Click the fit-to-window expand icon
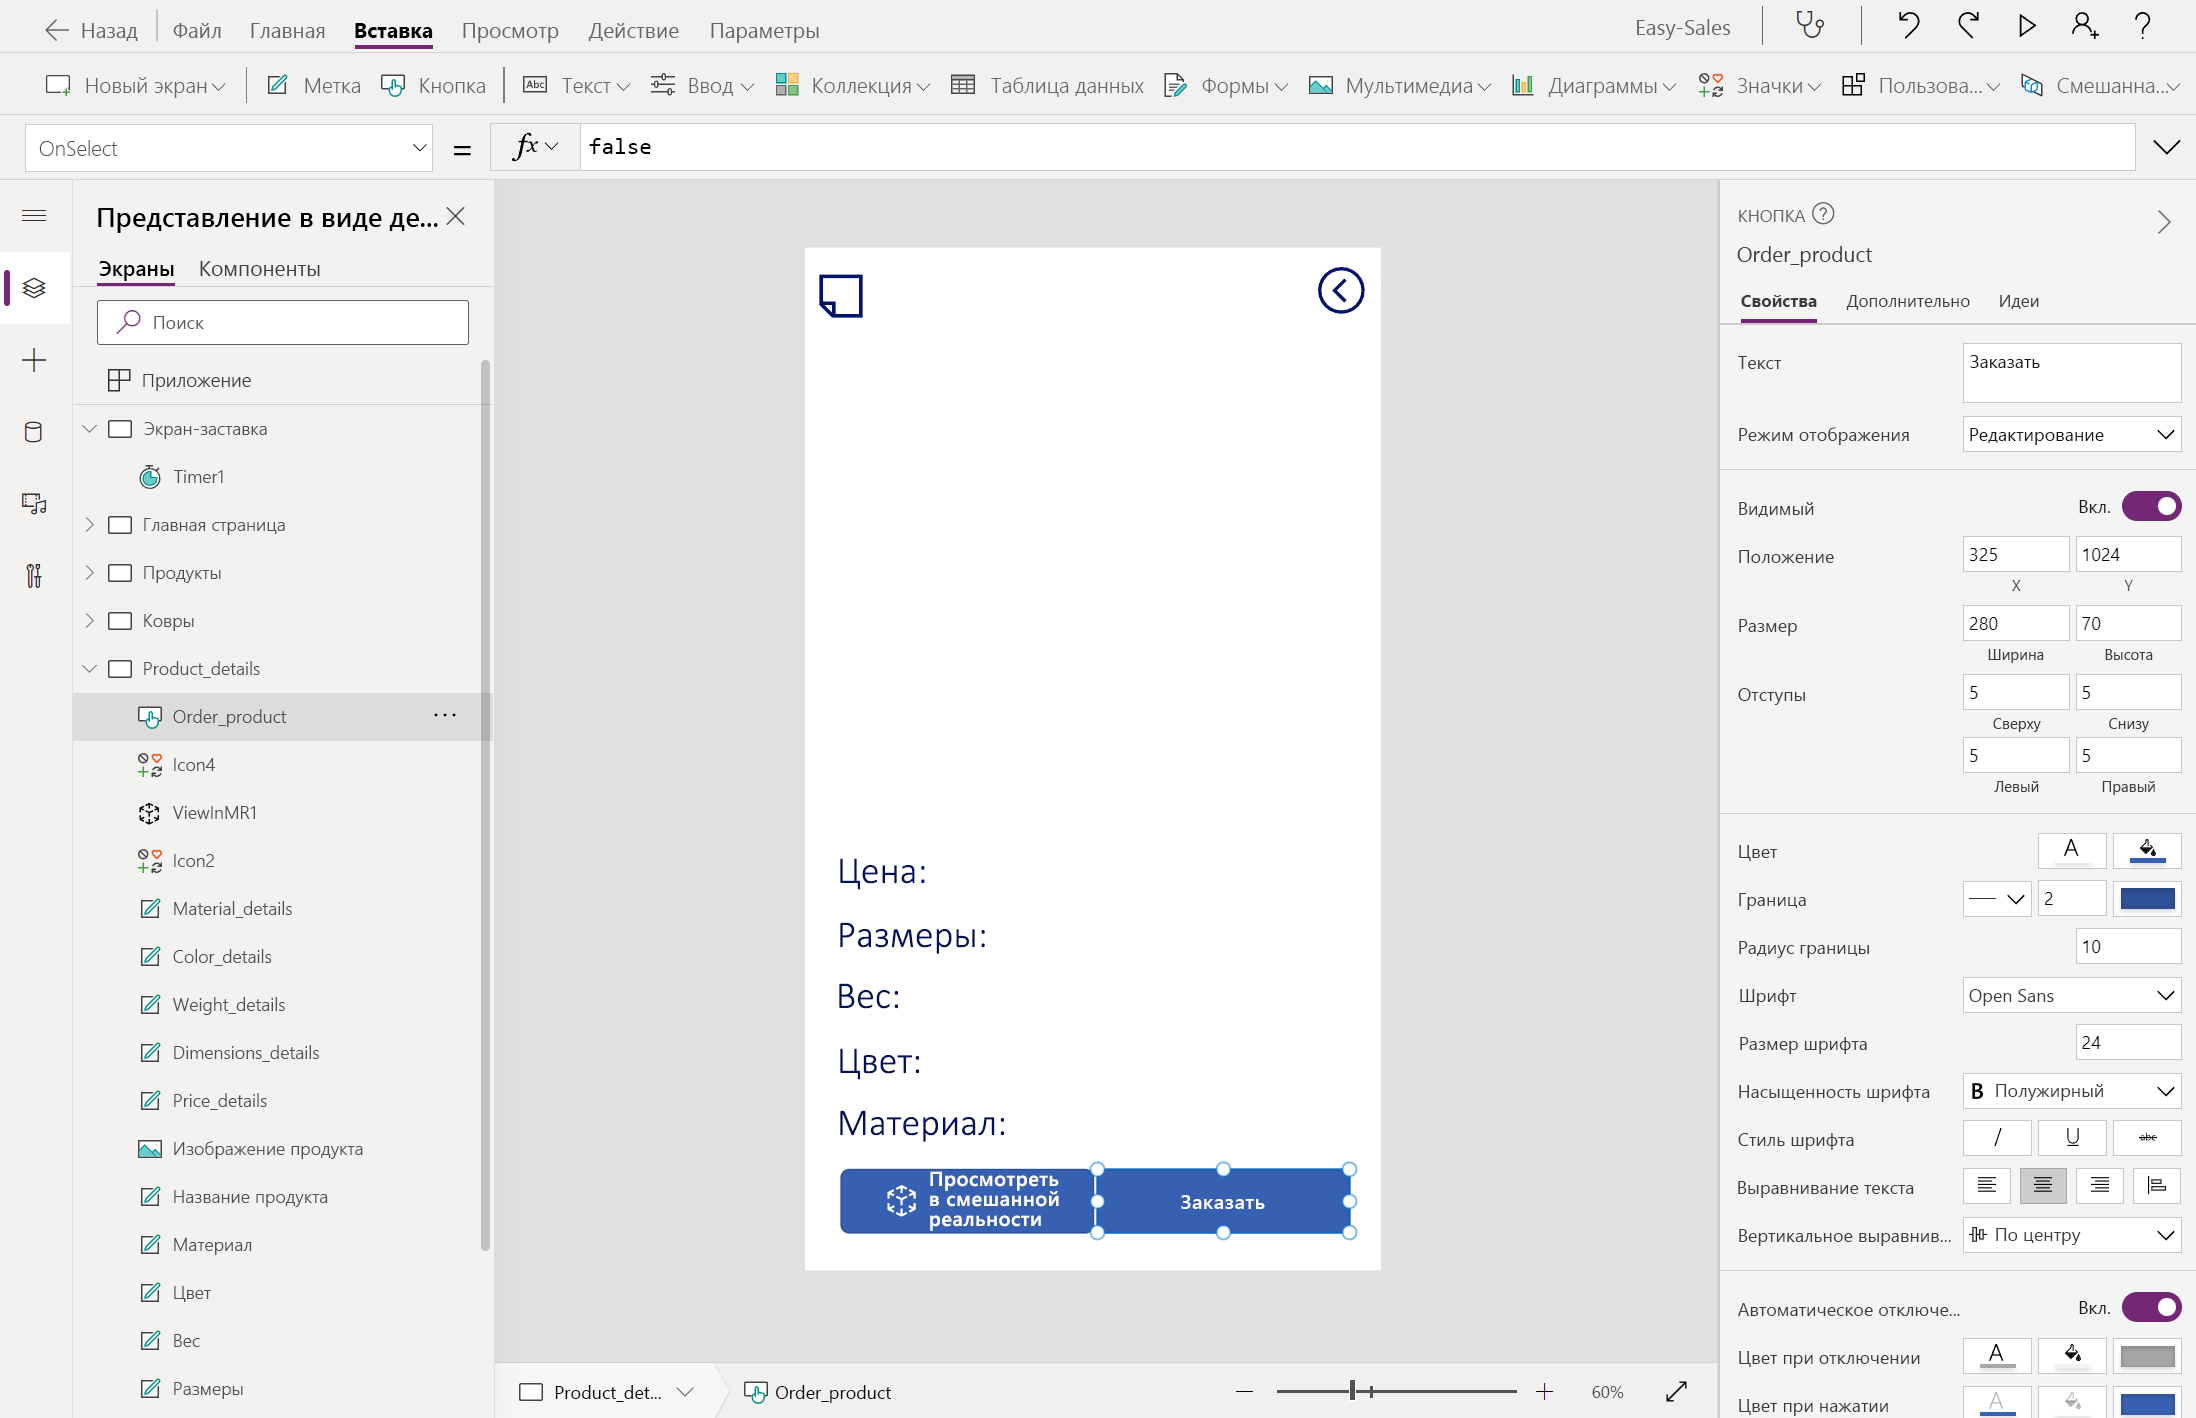The image size is (2196, 1418). [x=1676, y=1391]
